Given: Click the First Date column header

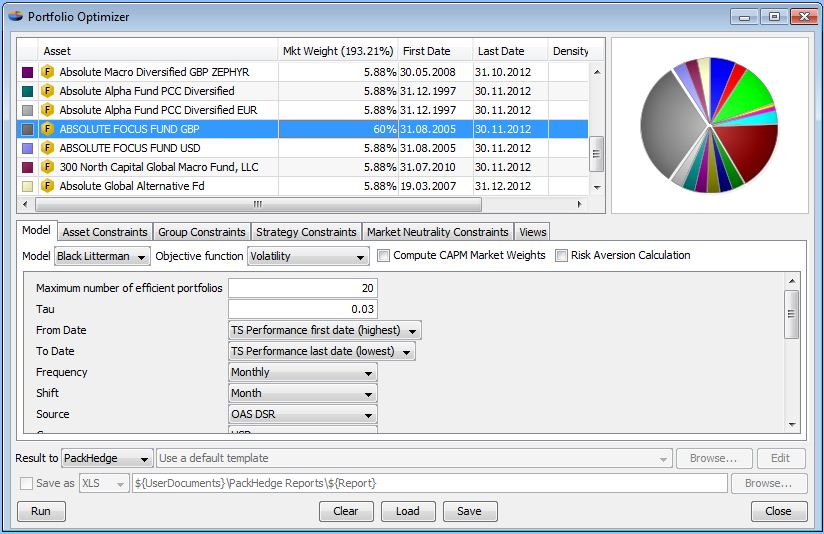Looking at the screenshot, I should point(435,51).
